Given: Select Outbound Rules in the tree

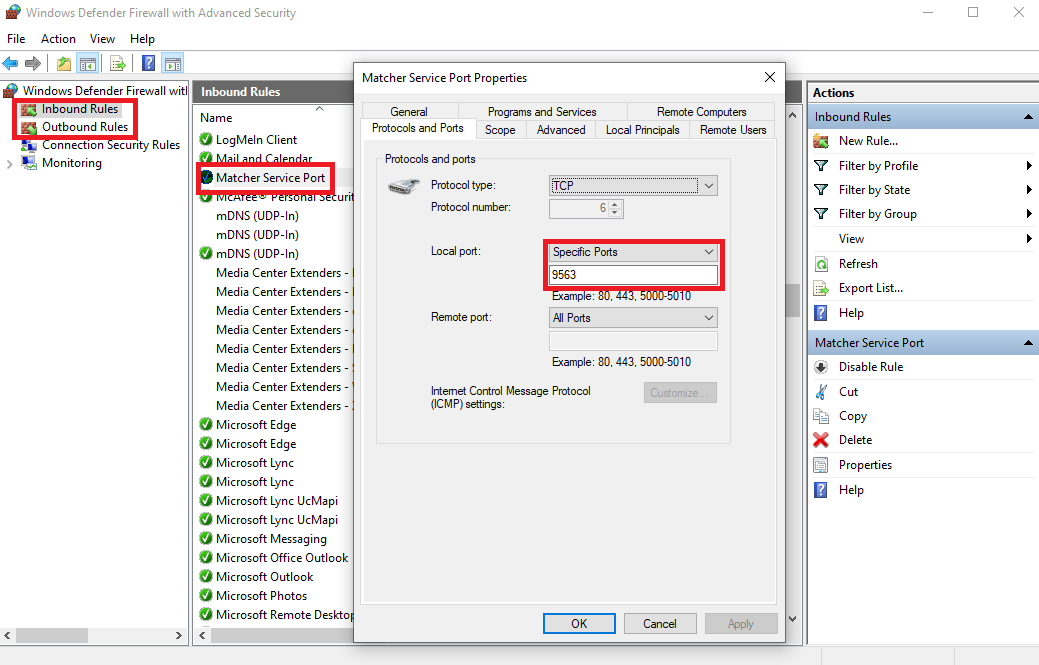Looking at the screenshot, I should click(x=84, y=127).
